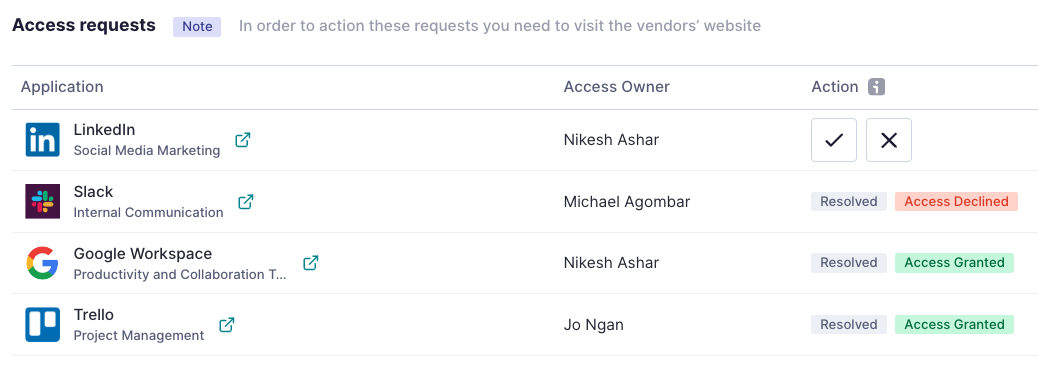The image size is (1038, 368).
Task: Open Google Workspace external link icon
Action: coord(310,263)
